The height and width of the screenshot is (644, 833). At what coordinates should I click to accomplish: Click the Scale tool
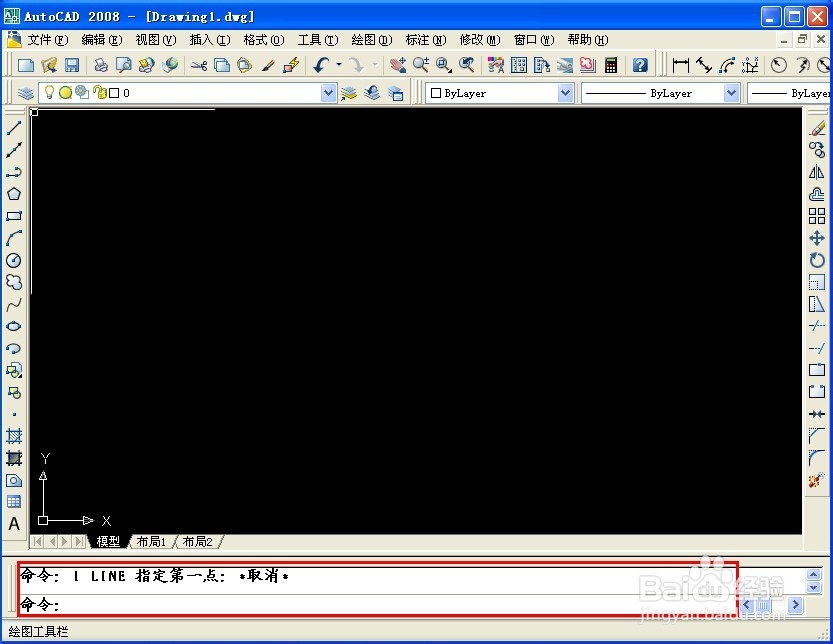[817, 282]
